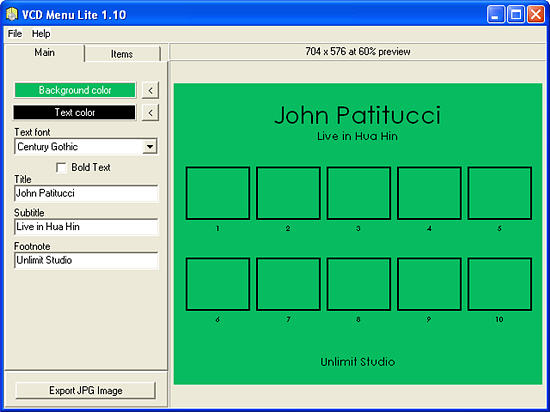Pick the green Background color swatch
The height and width of the screenshot is (412, 550).
click(x=75, y=90)
